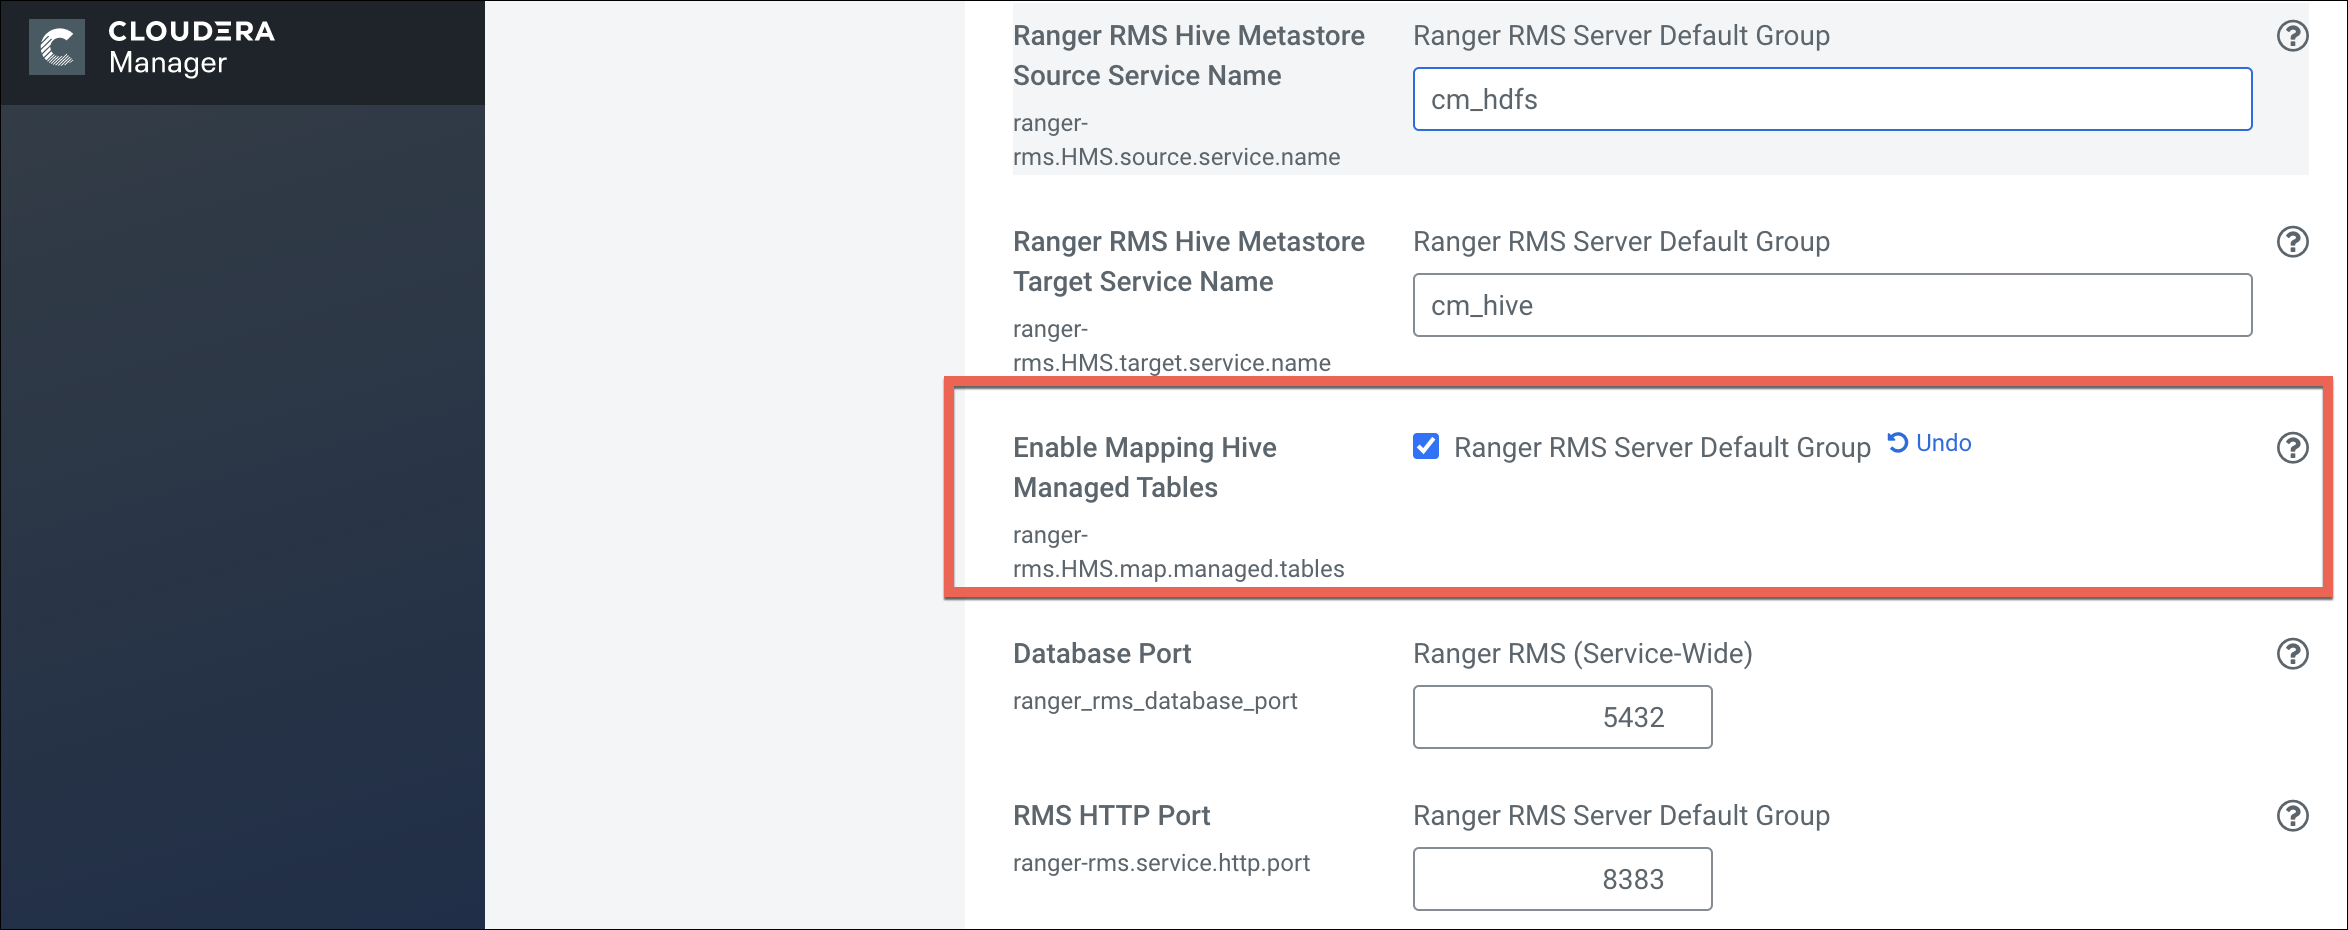Image resolution: width=2348 pixels, height=930 pixels.
Task: Click the Ranger RMS Server Default Group checkbox label
Action: pos(1661,448)
